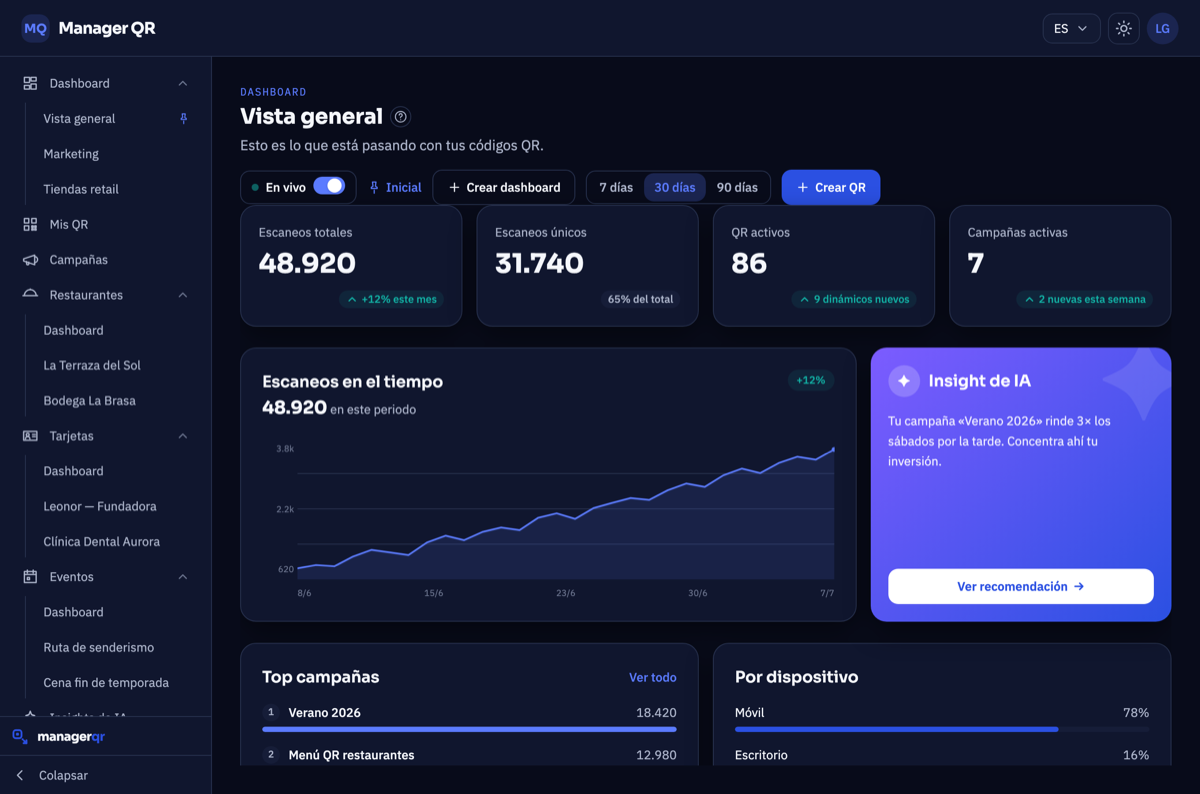Screen dimensions: 1200x794
Task: Click the 2 nuevas esta semana badge
Action: [1085, 299]
